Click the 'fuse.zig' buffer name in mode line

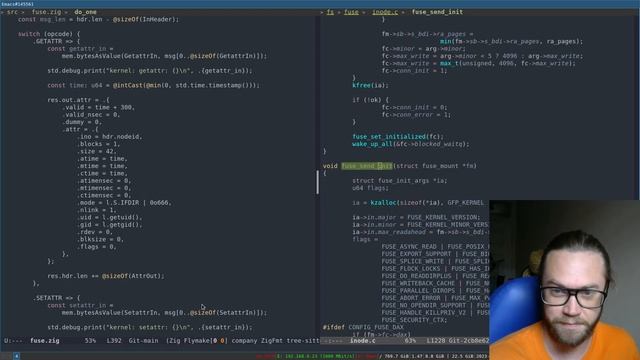45,340
